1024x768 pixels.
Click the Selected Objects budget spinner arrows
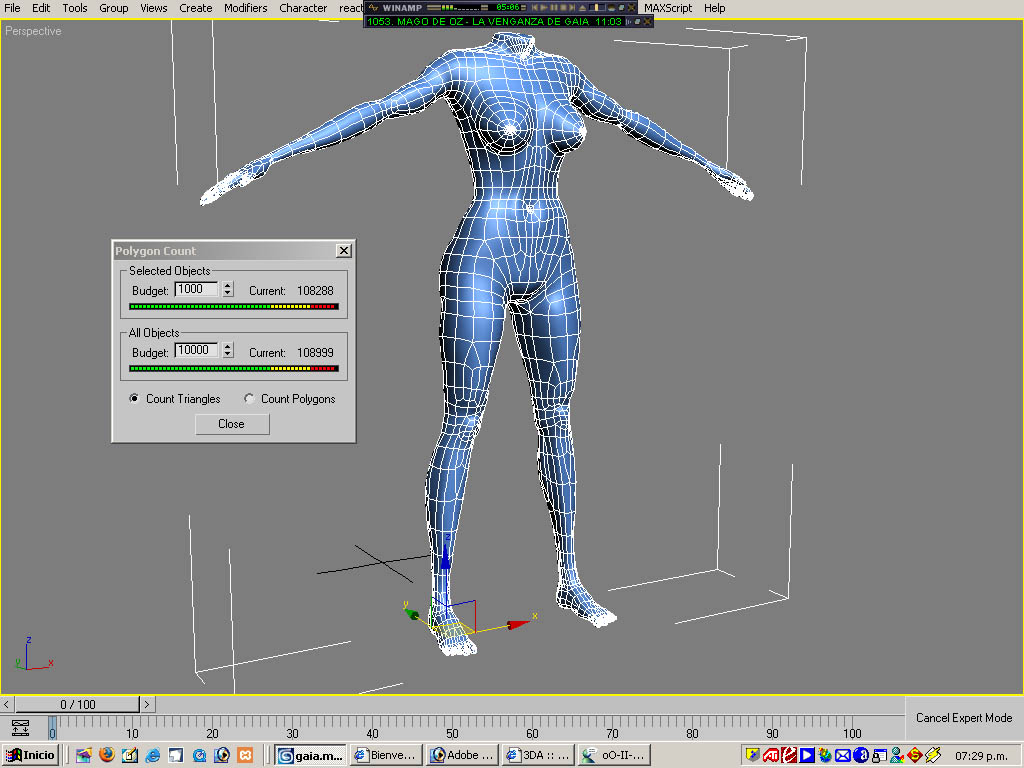pyautogui.click(x=227, y=289)
